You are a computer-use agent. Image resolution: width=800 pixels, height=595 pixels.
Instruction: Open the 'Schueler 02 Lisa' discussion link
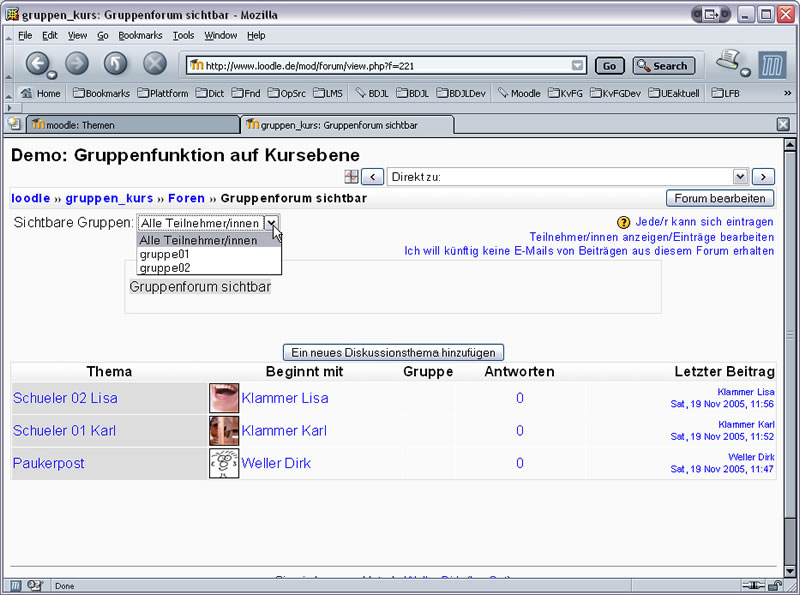[65, 398]
